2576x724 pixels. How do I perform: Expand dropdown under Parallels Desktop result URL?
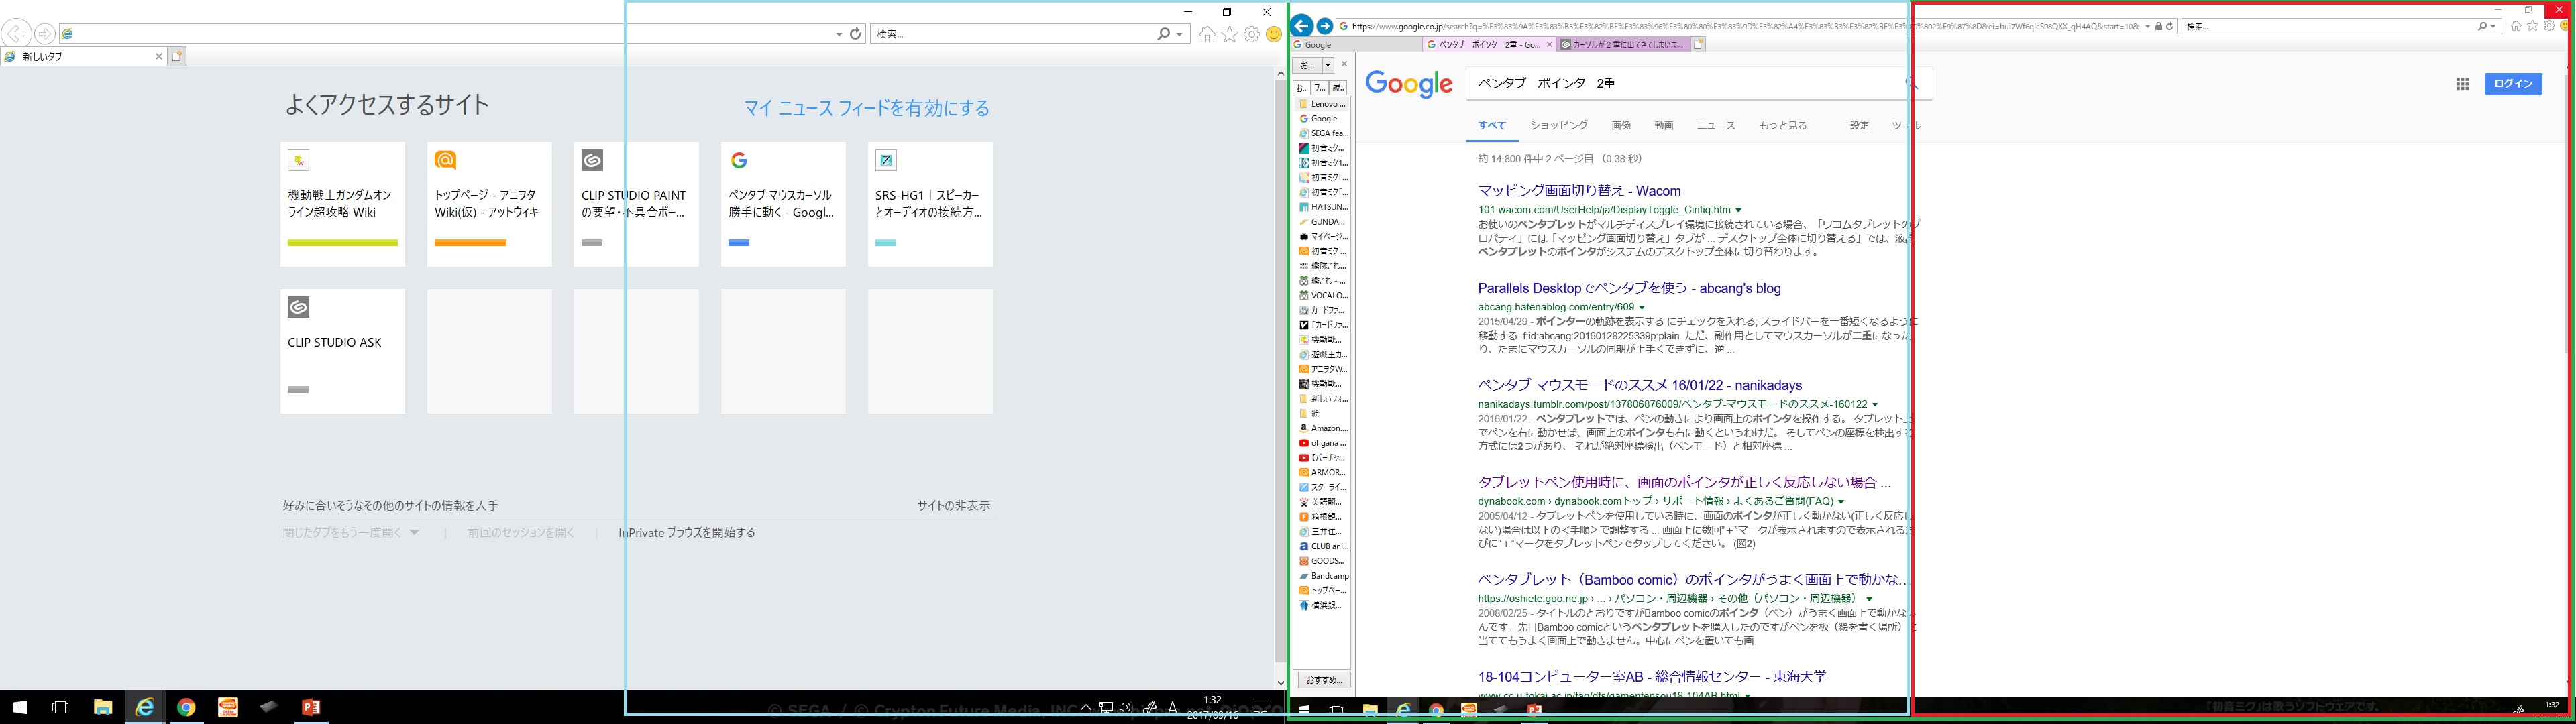click(x=1642, y=308)
